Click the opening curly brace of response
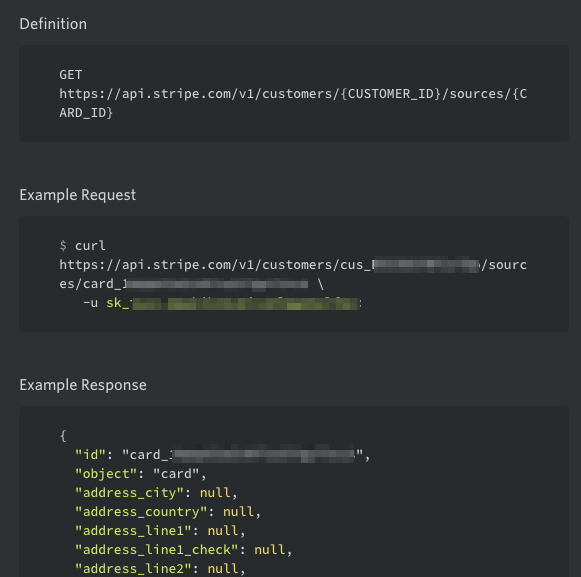This screenshot has width=581, height=577. point(63,436)
